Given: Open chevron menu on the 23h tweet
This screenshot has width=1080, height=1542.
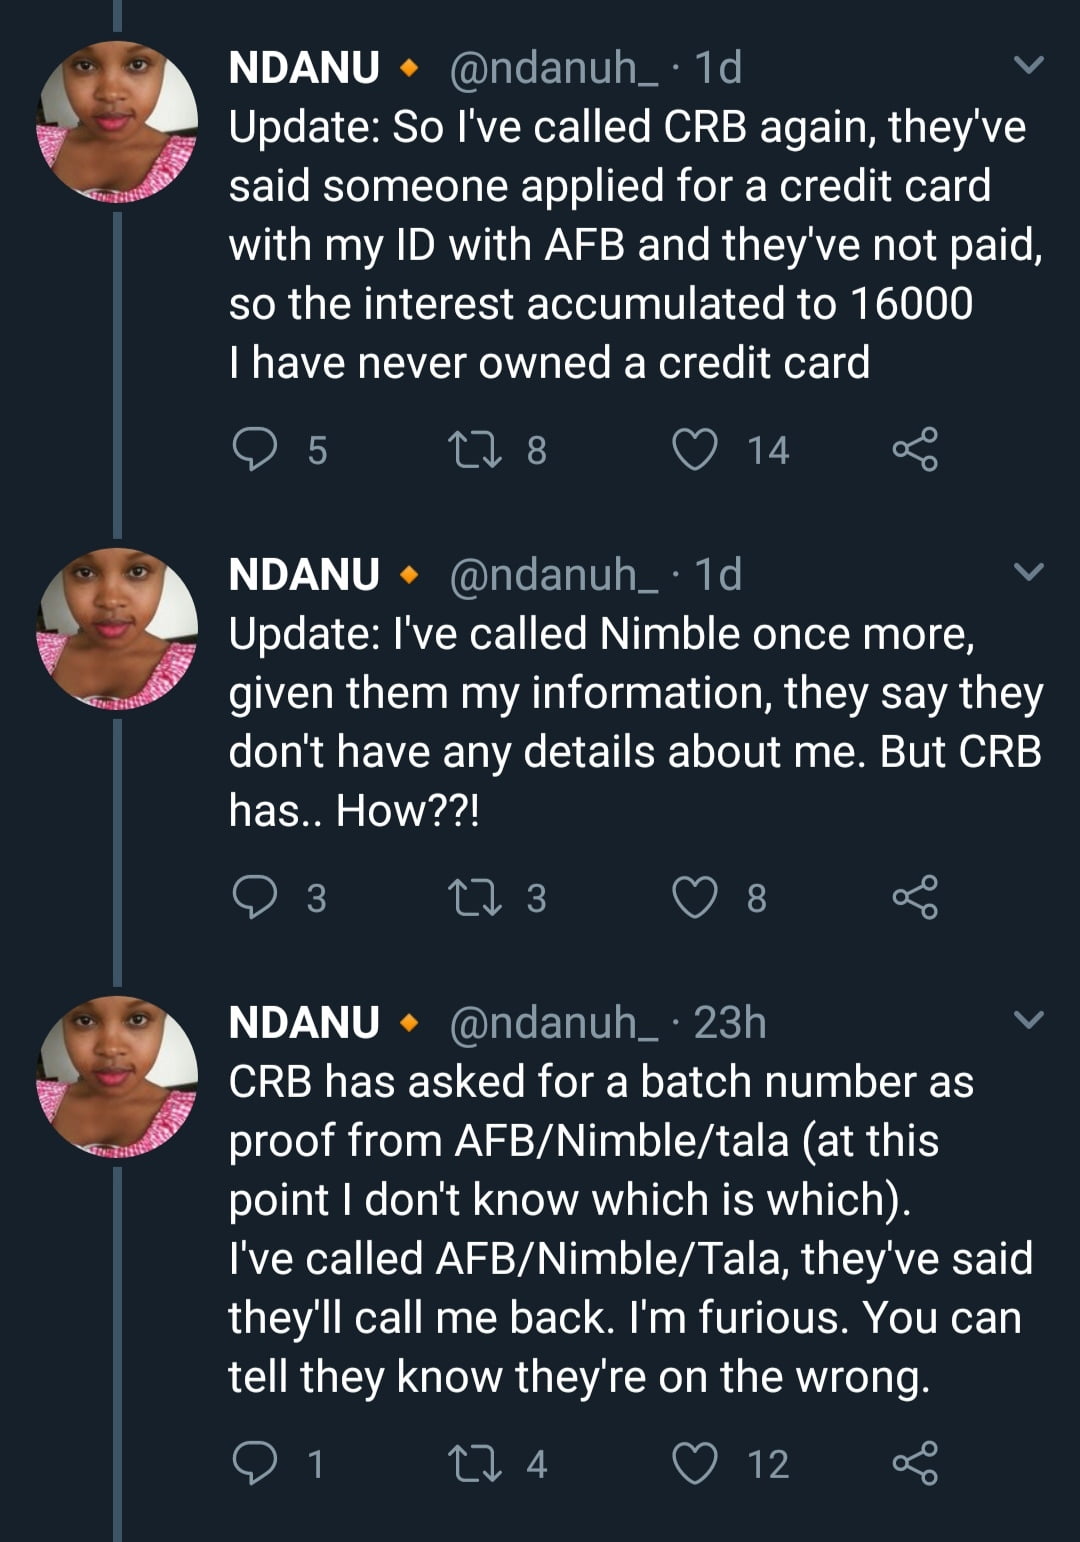Looking at the screenshot, I should click(x=1028, y=1020).
